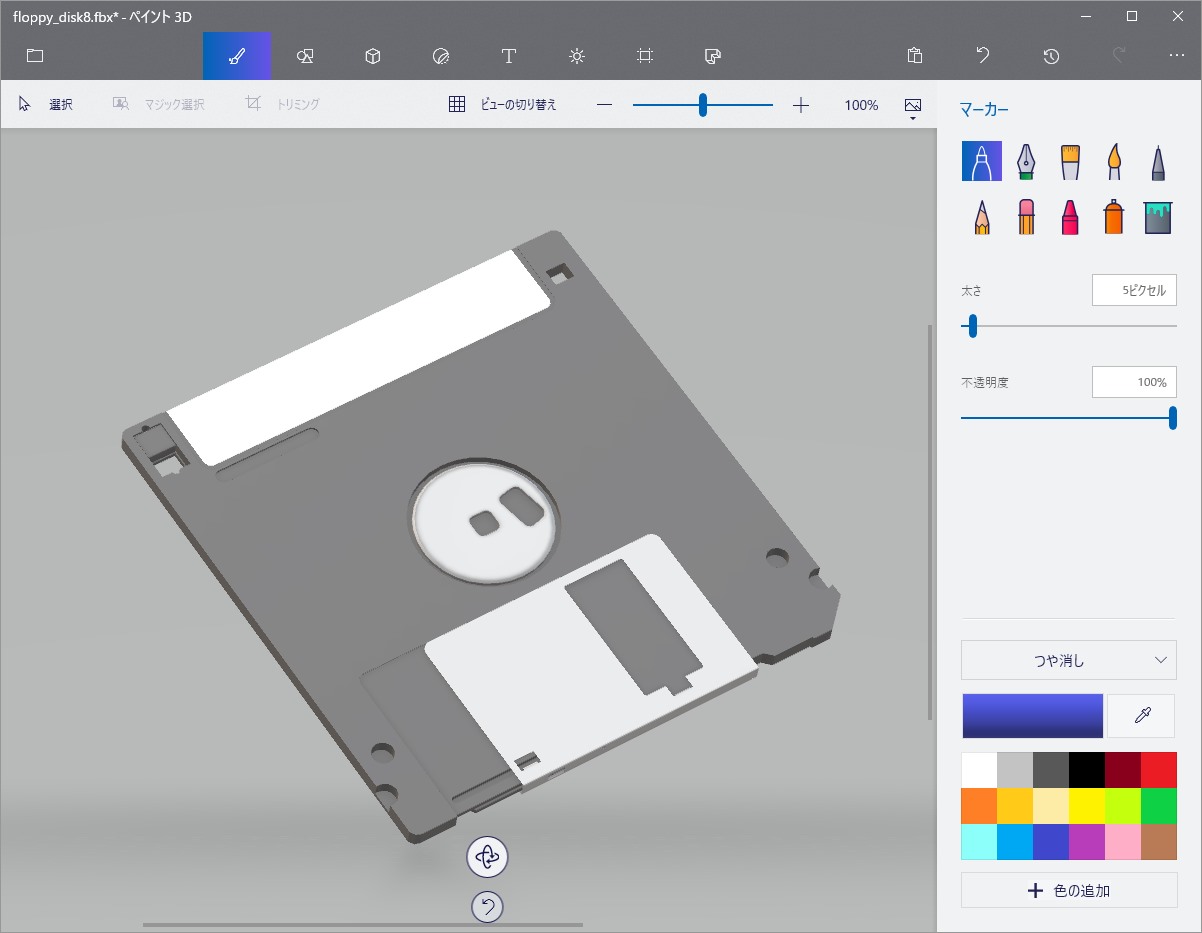The width and height of the screenshot is (1202, 933).
Task: Select the spray can tool
Action: (1114, 216)
